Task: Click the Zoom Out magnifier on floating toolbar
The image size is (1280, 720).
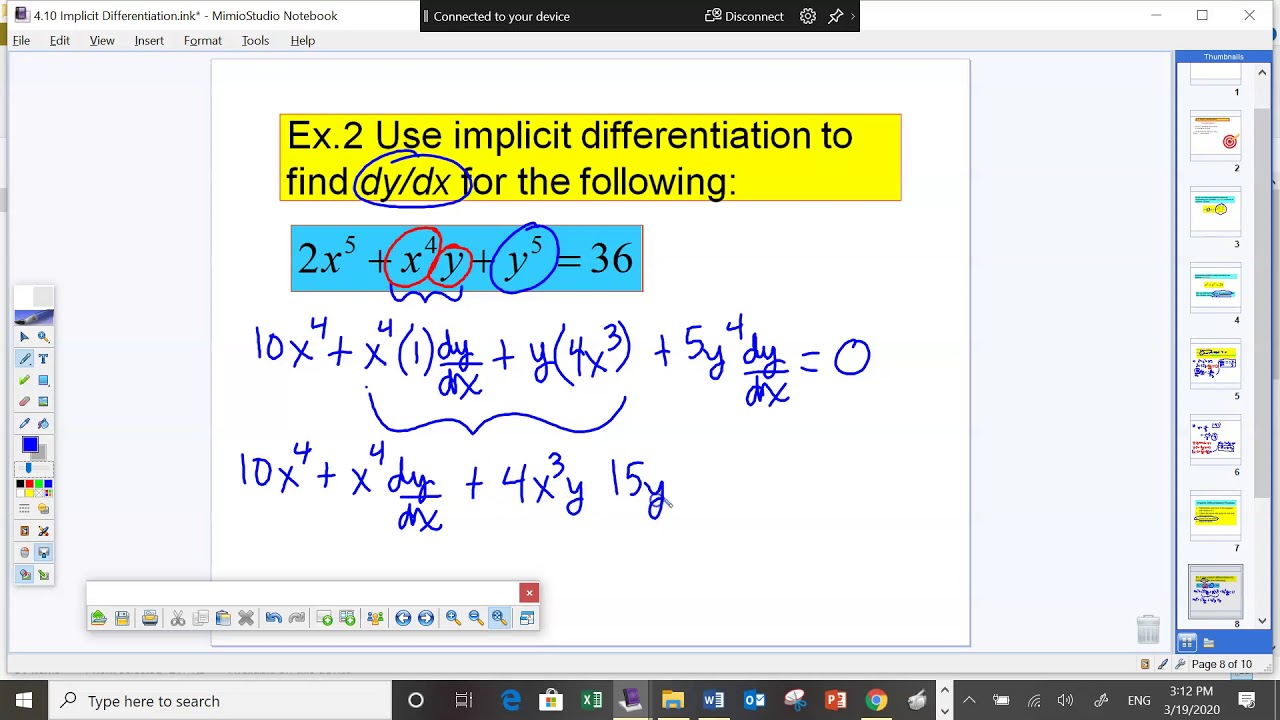Action: click(x=476, y=618)
